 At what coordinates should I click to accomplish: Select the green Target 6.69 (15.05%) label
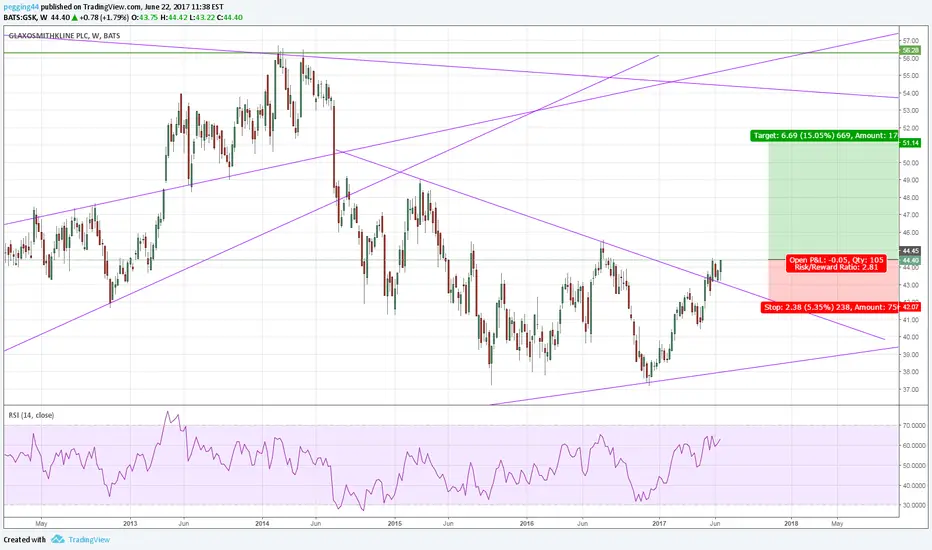[x=826, y=136]
